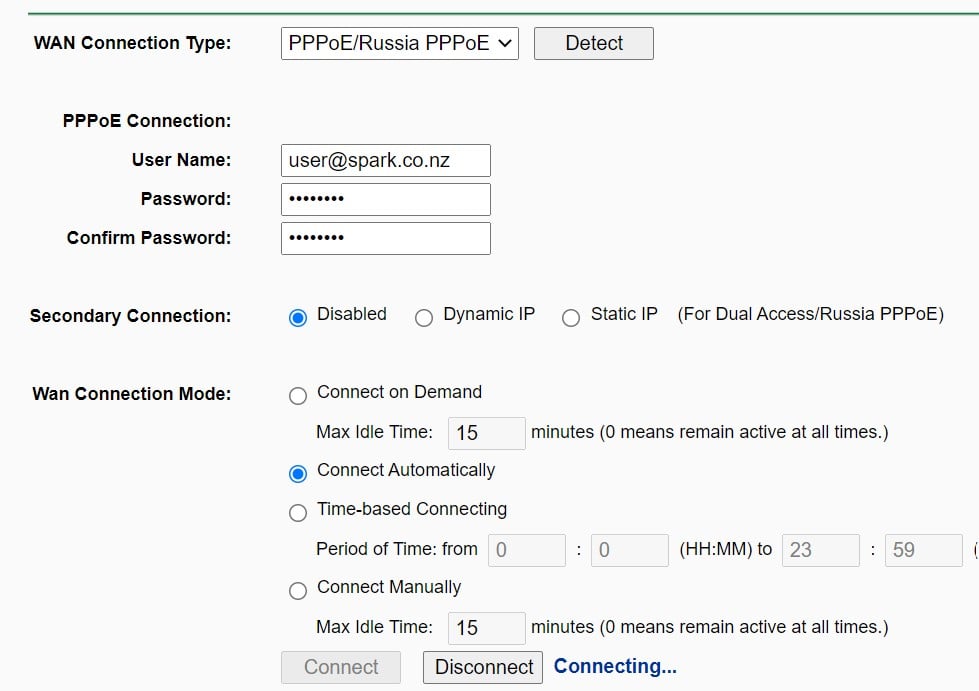Viewport: 979px width, 691px height.
Task: Open the WAN Connection Type dropdown
Action: [x=399, y=43]
